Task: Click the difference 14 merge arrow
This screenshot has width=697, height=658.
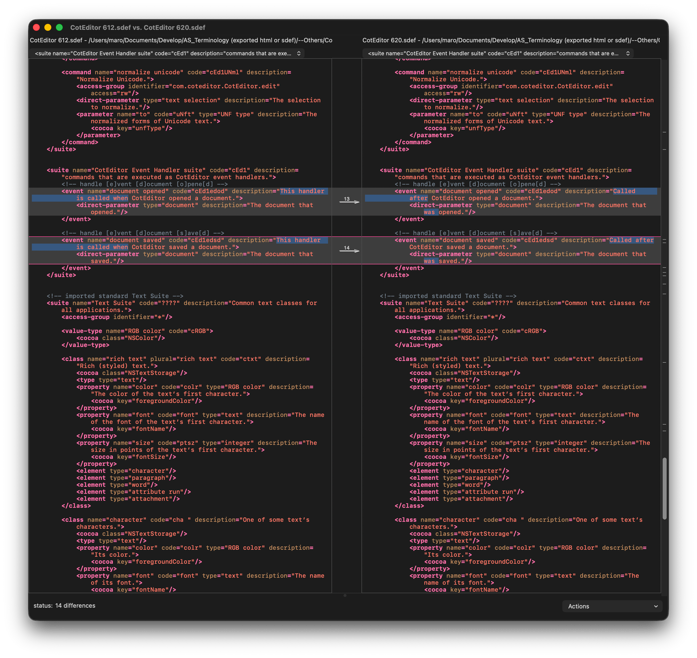Action: [x=347, y=250]
